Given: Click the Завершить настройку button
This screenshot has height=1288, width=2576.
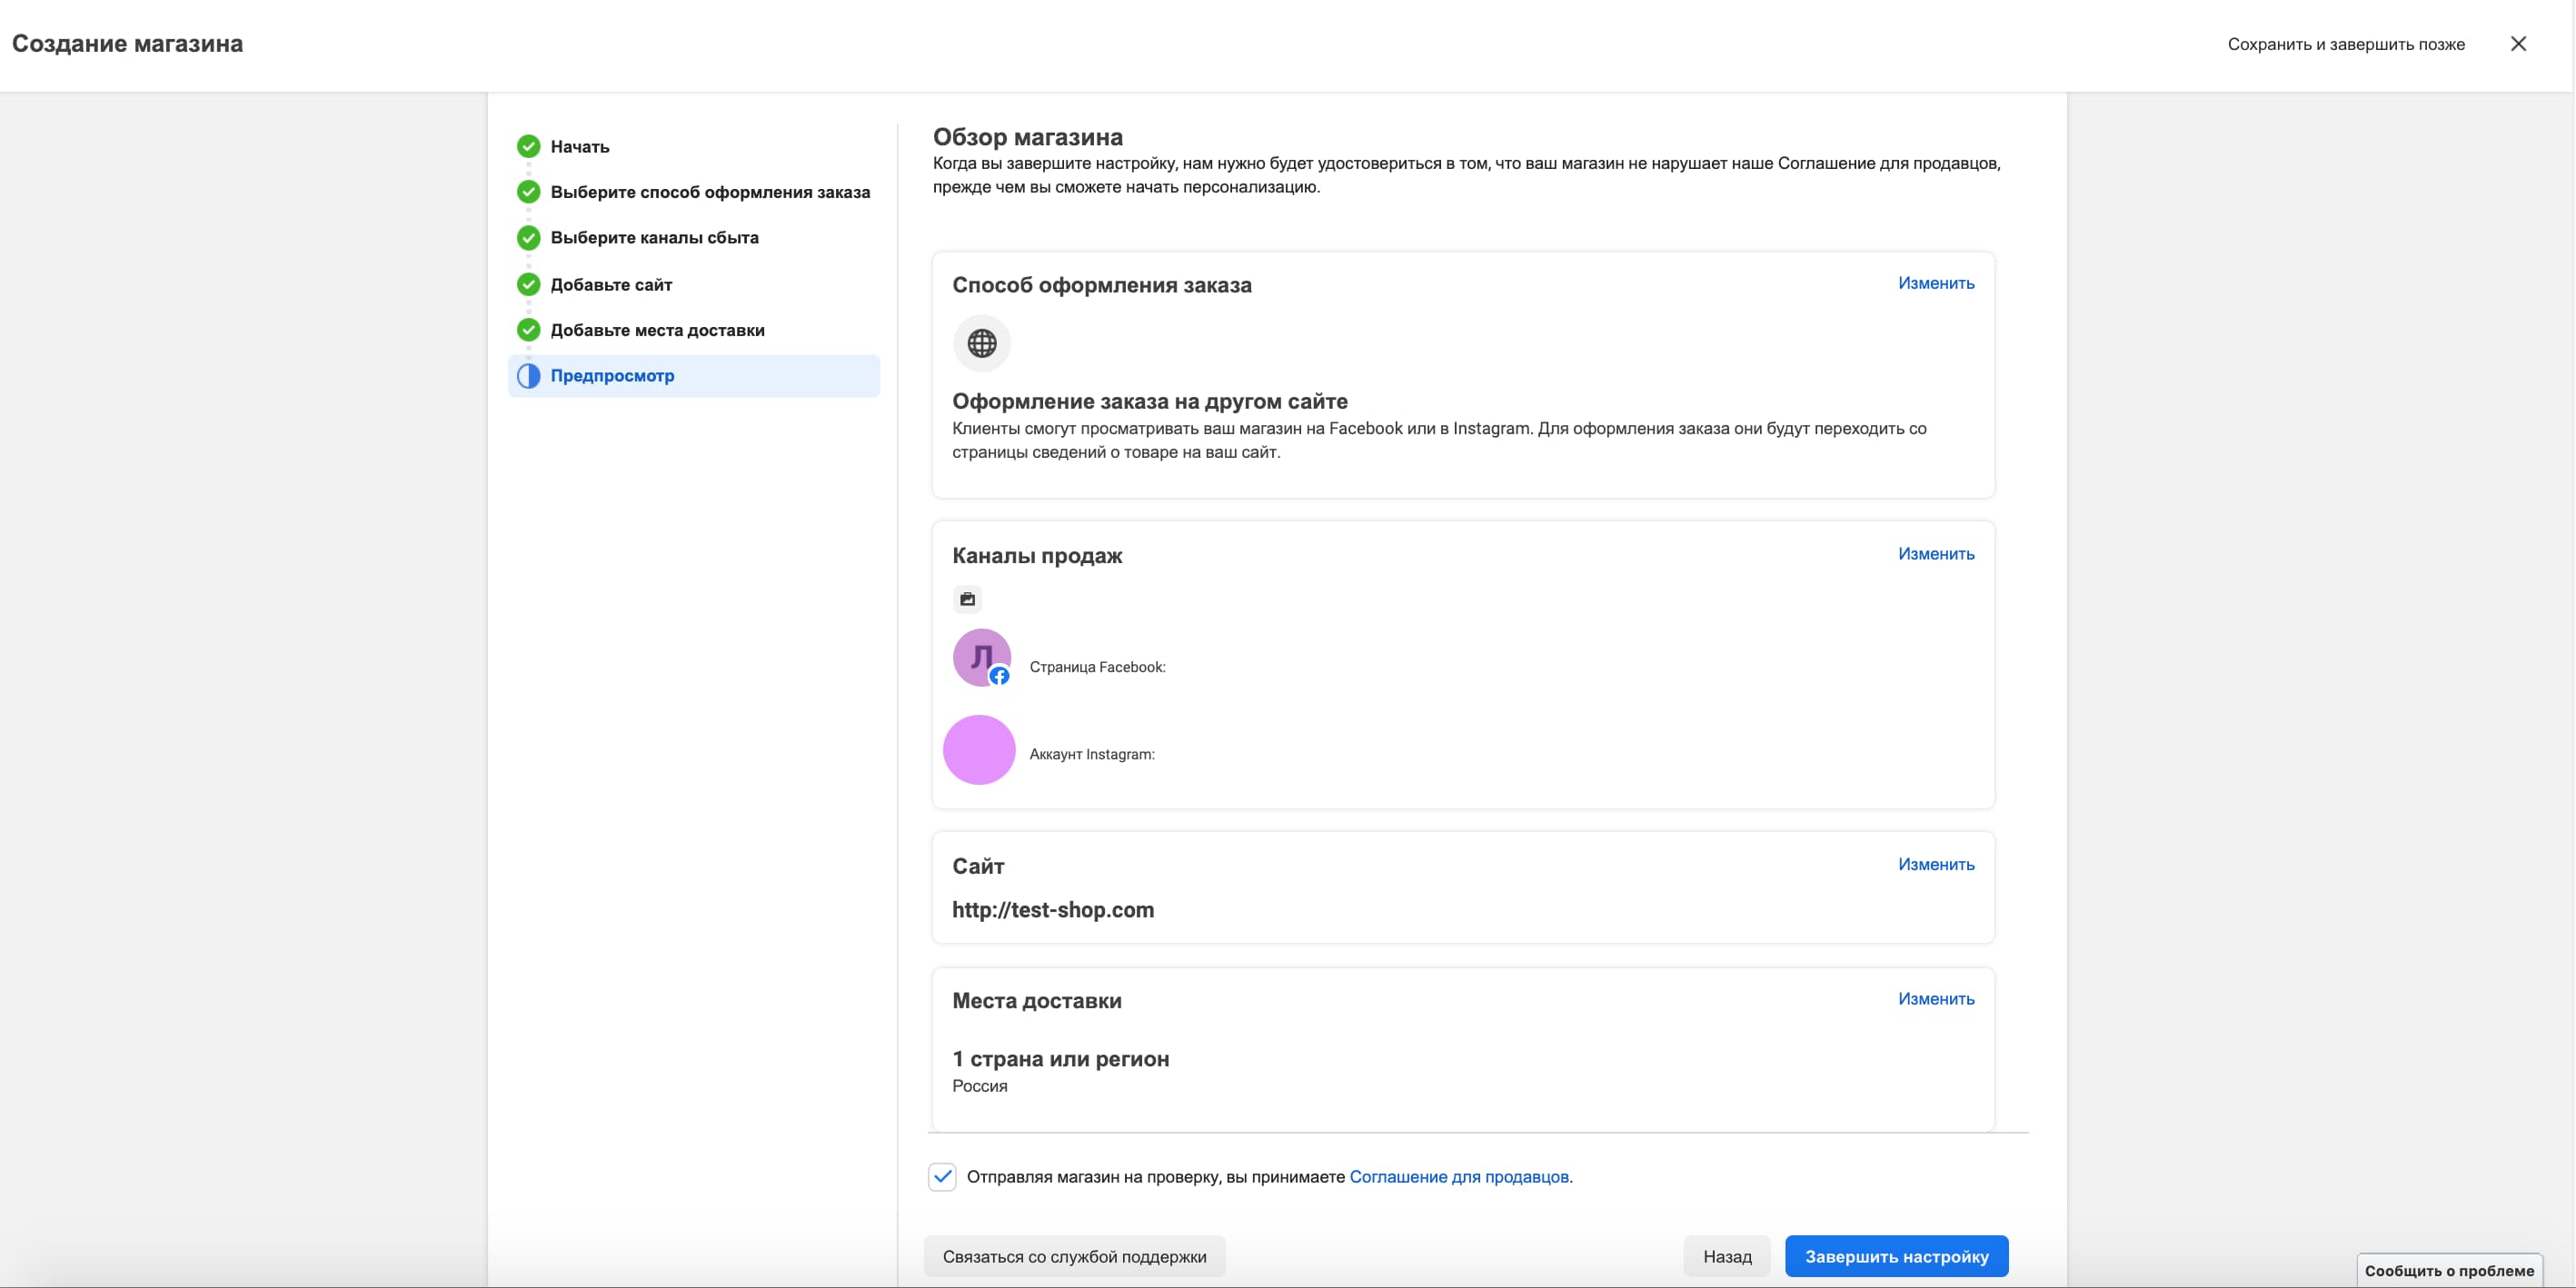Looking at the screenshot, I should 1896,1256.
